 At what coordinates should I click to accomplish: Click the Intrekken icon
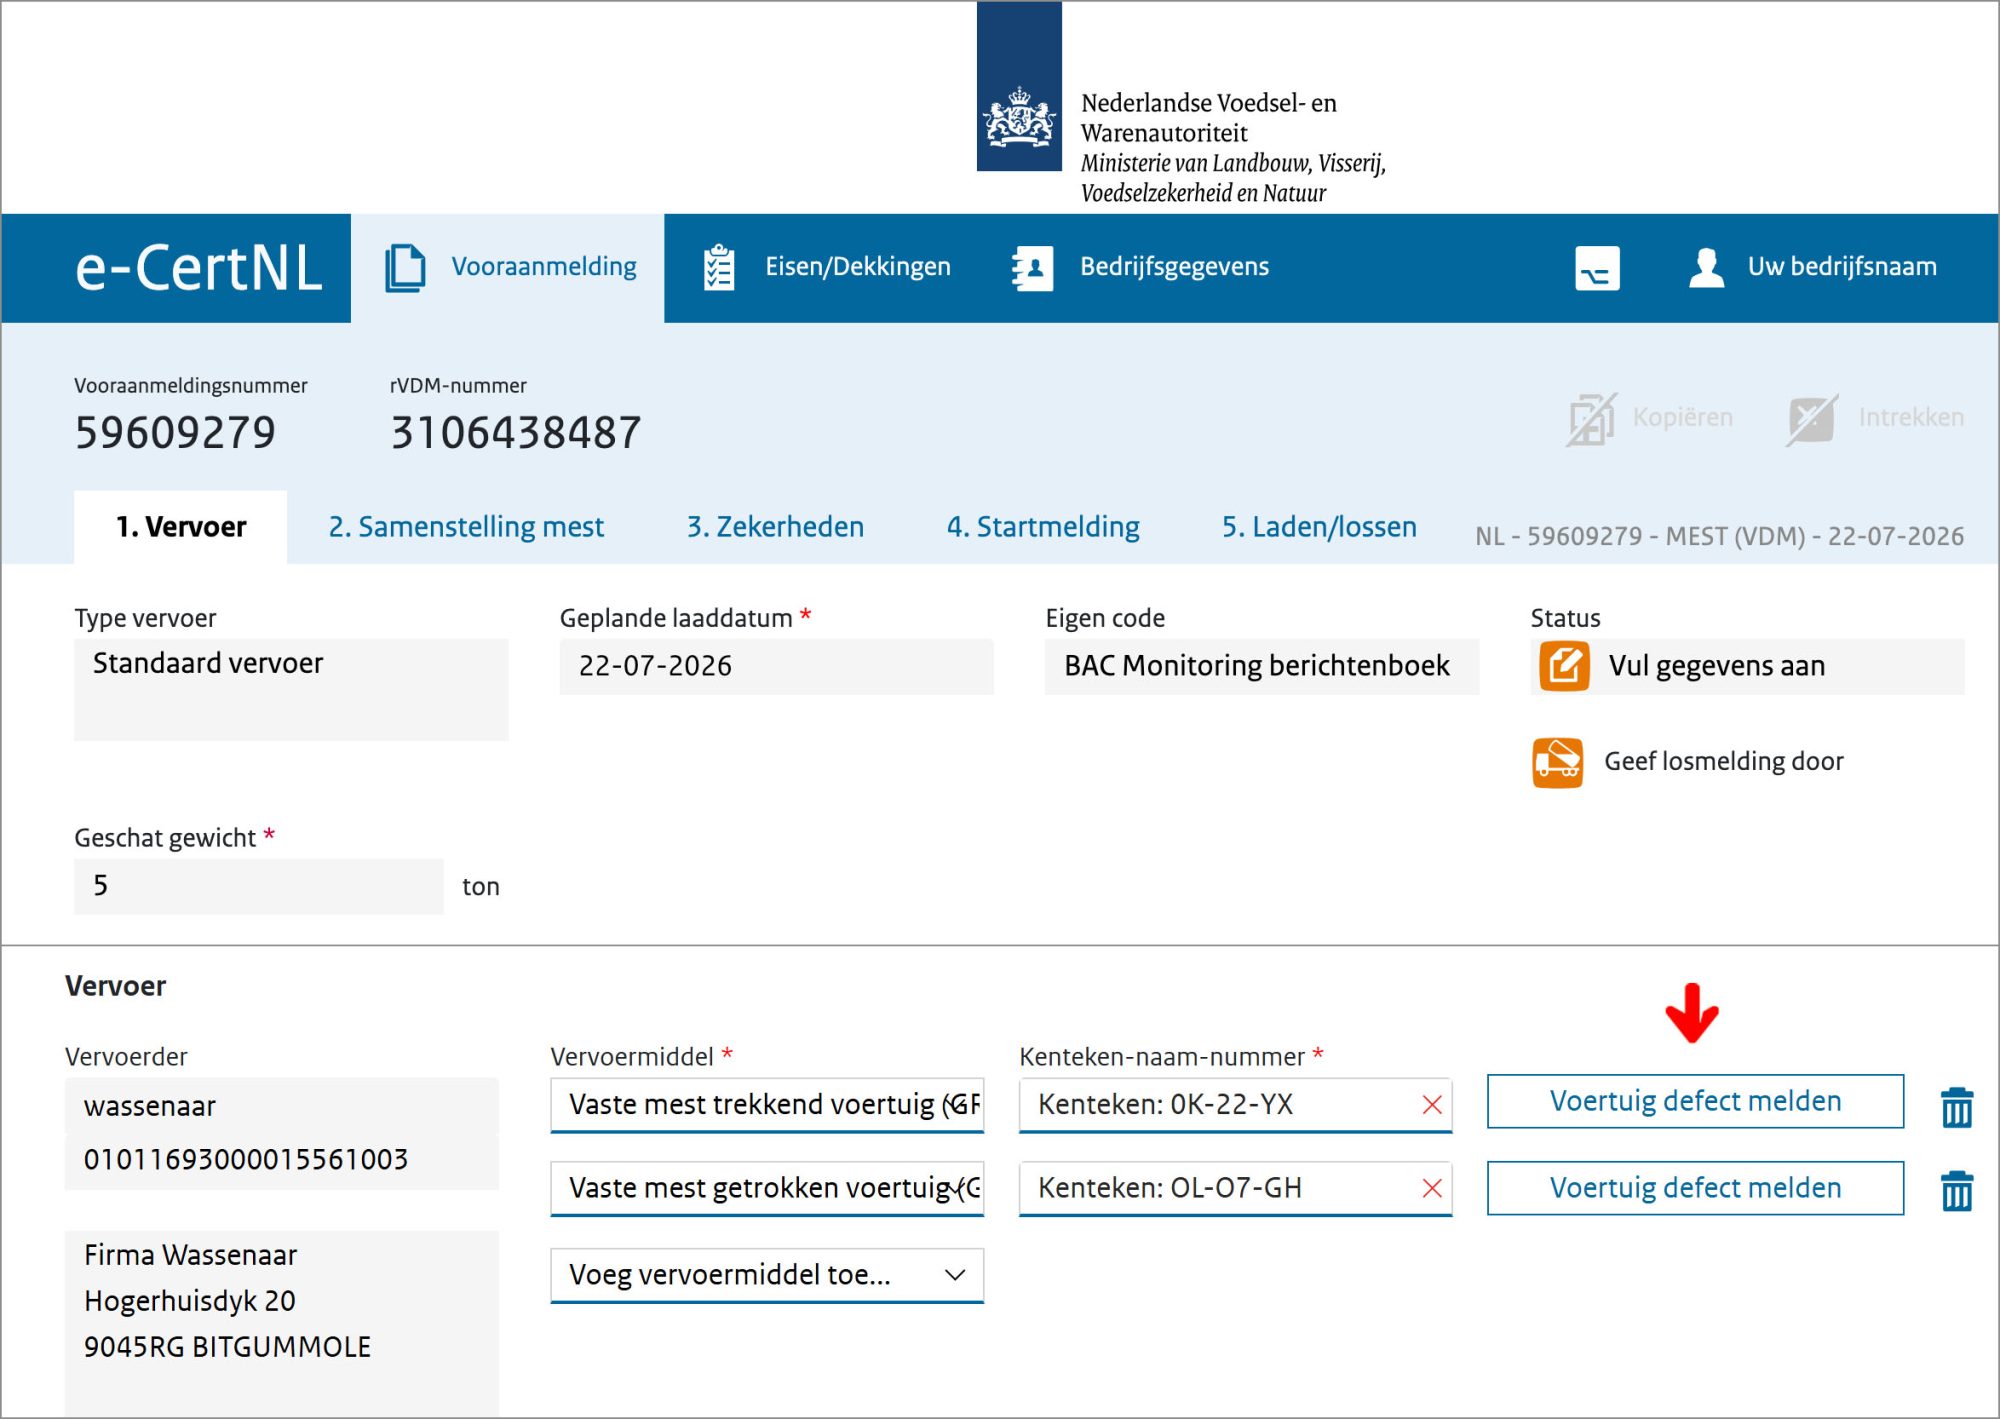1812,418
